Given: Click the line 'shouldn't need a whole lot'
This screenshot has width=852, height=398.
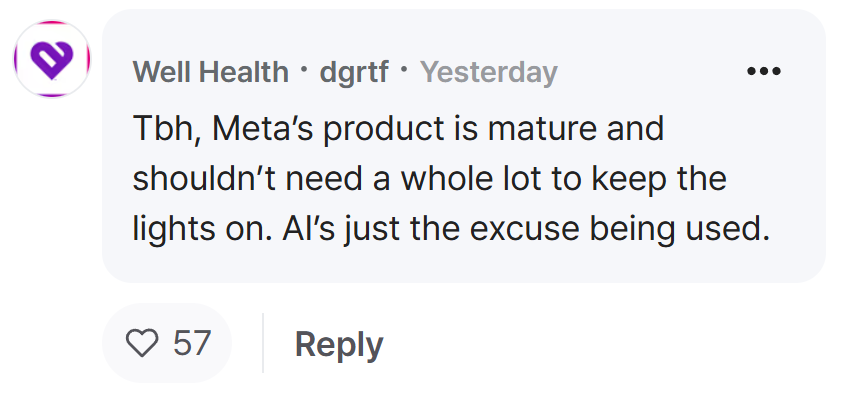Looking at the screenshot, I should point(337,179).
